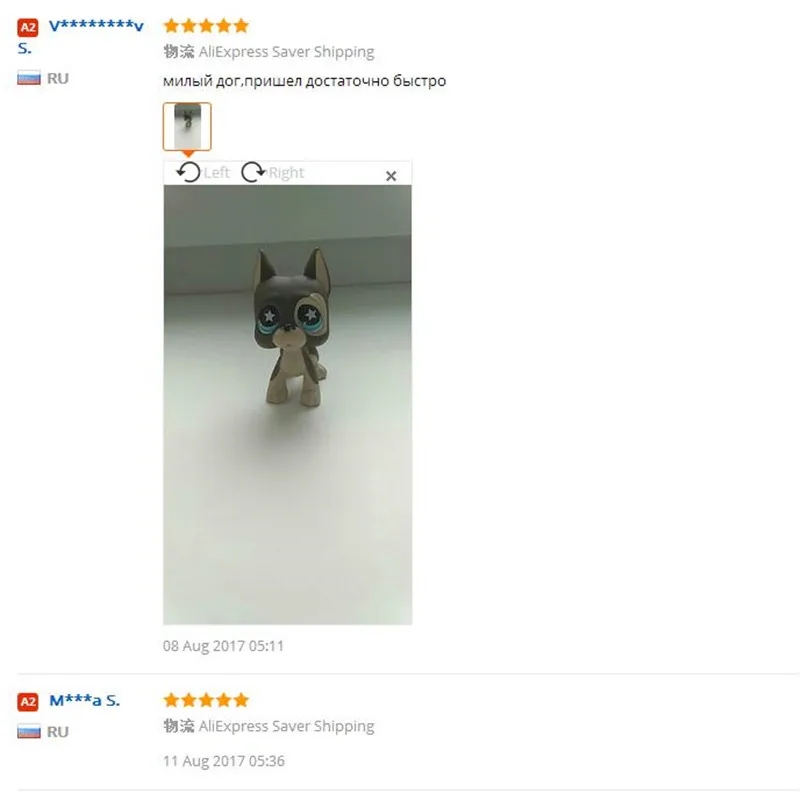
Task: Click the A2 badge beside V********v S.
Action: tap(28, 27)
